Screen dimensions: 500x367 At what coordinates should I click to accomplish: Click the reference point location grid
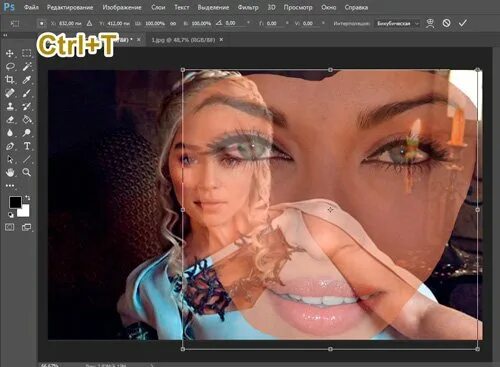(x=42, y=23)
